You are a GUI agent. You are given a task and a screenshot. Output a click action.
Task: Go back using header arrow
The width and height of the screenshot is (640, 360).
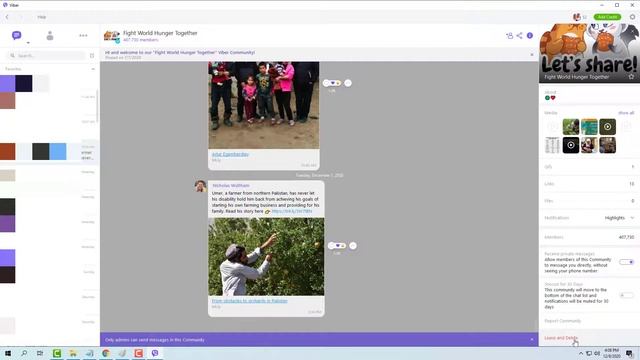tap(7, 17)
